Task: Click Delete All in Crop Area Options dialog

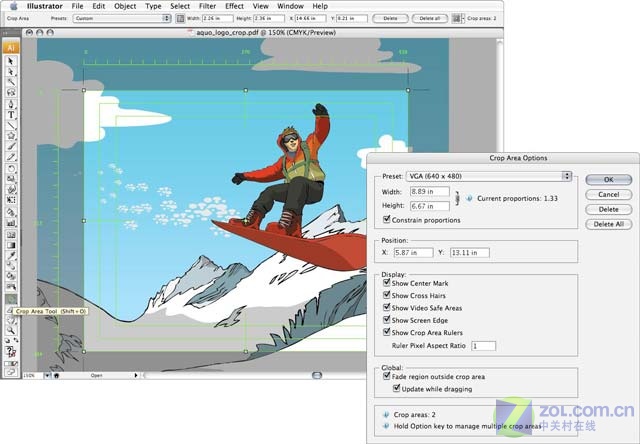Action: (x=609, y=224)
